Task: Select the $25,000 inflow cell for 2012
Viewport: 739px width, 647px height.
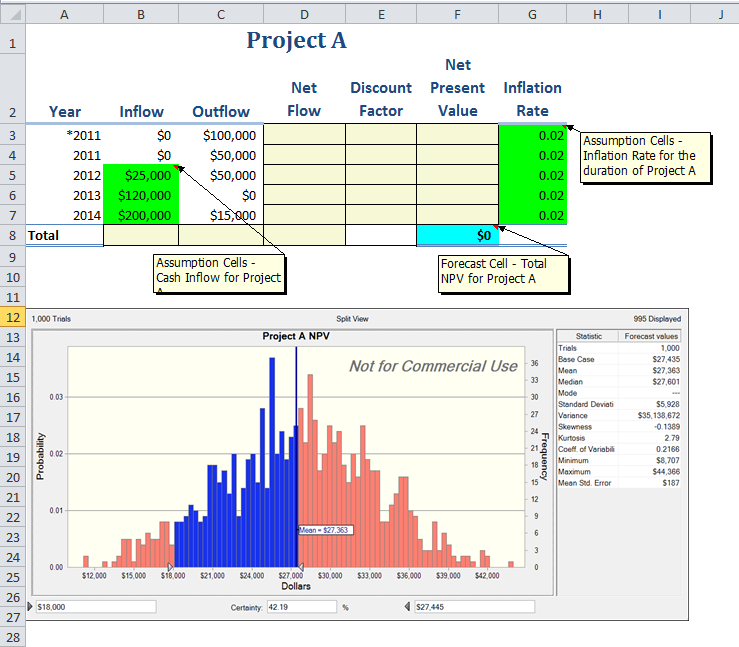Action: point(141,175)
